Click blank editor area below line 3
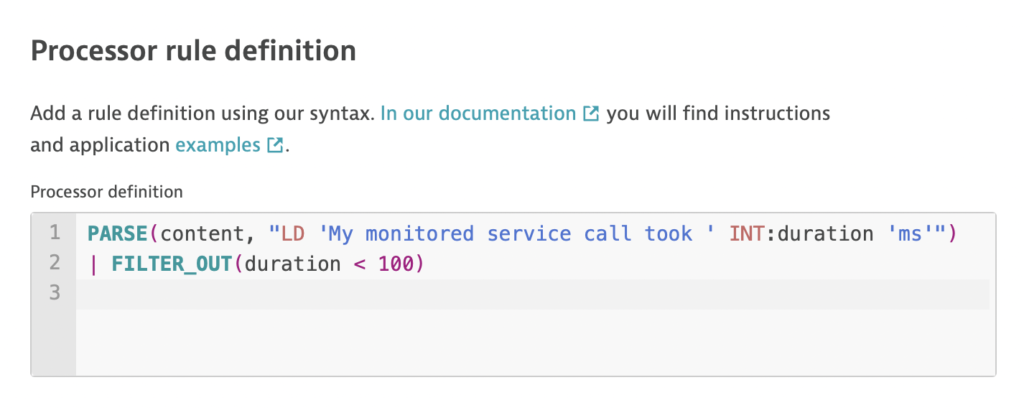1024x408 pixels. tap(532, 342)
